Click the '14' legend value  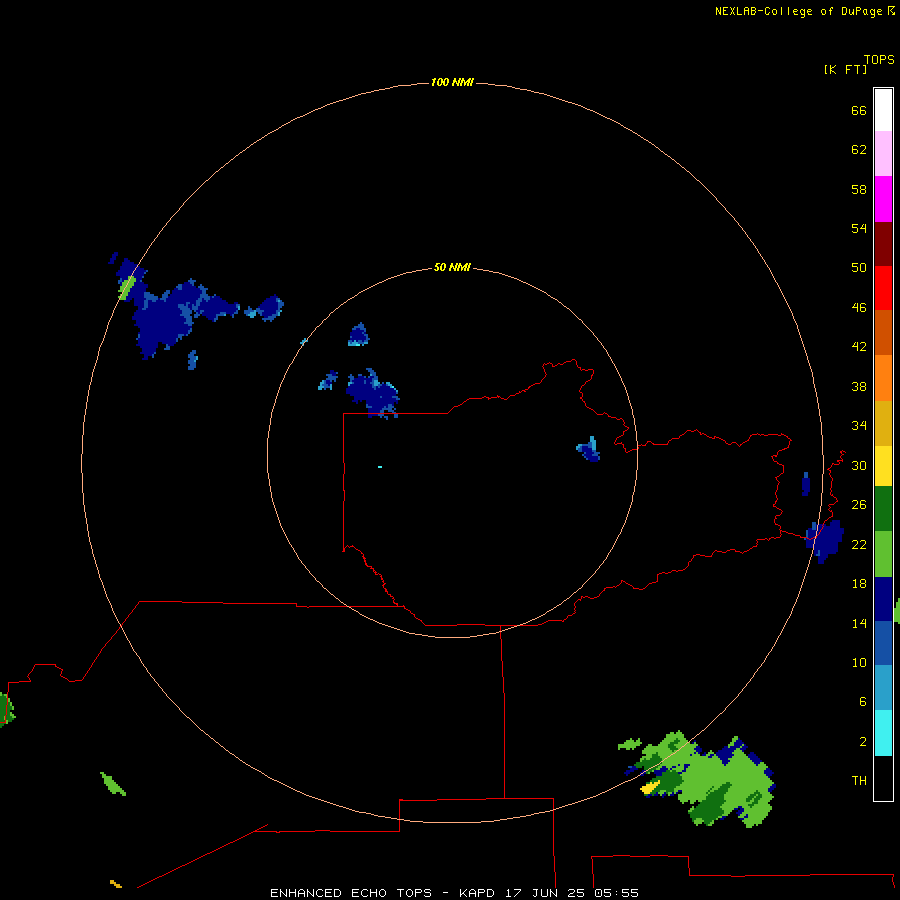coord(859,623)
